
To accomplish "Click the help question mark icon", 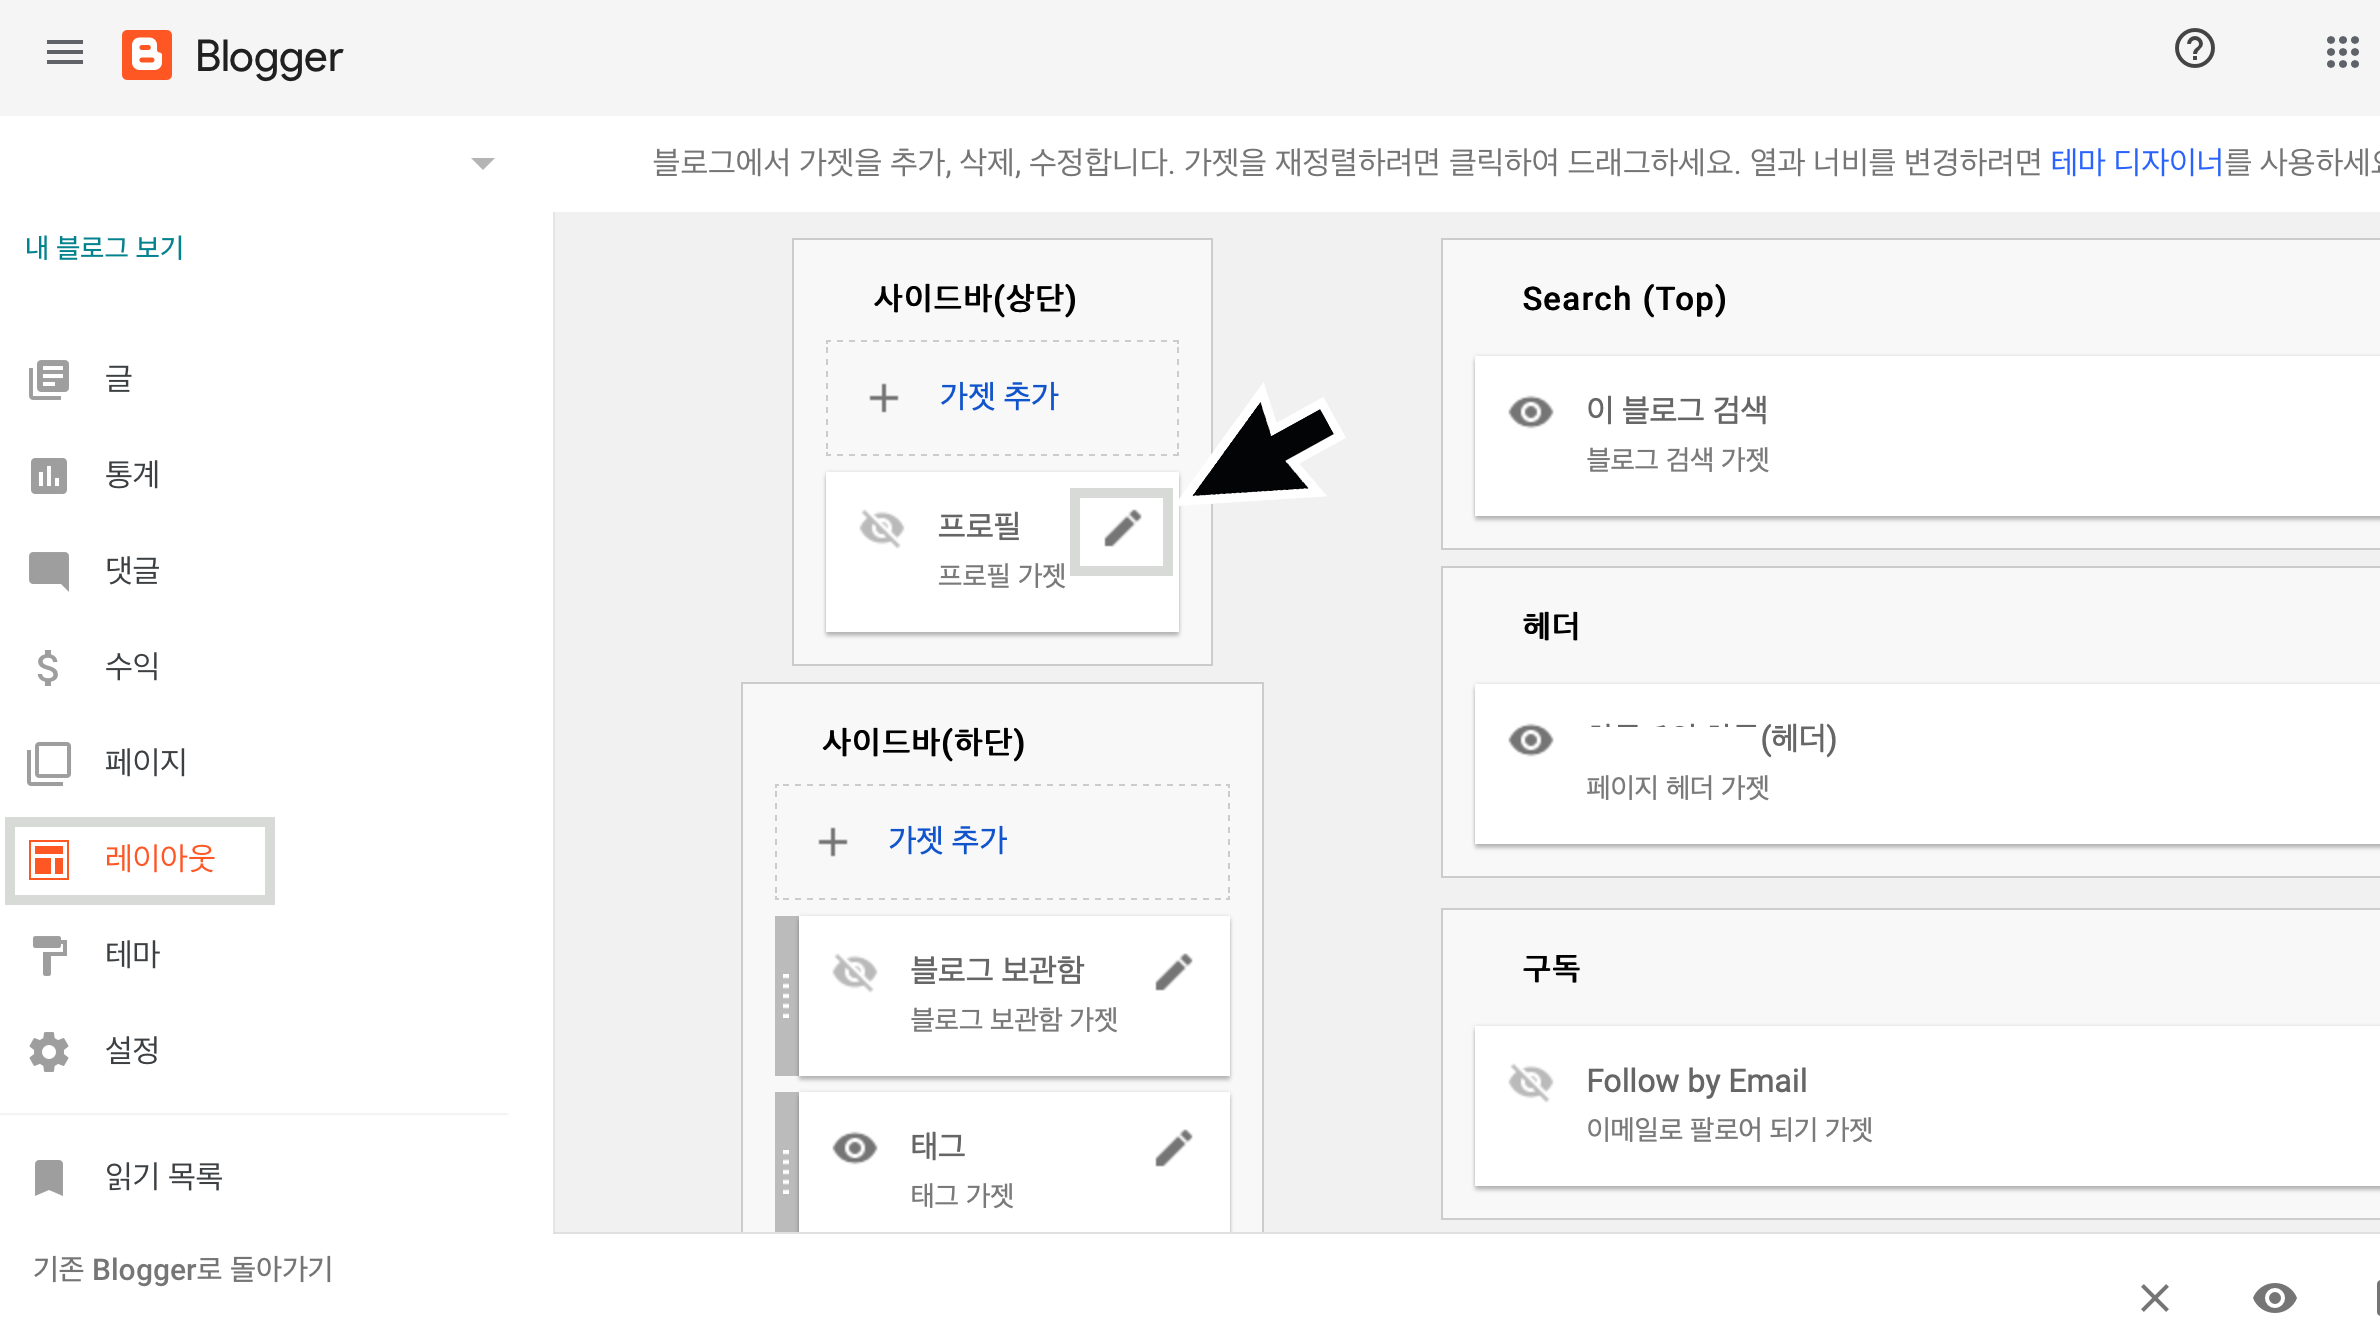I will click(x=2194, y=49).
